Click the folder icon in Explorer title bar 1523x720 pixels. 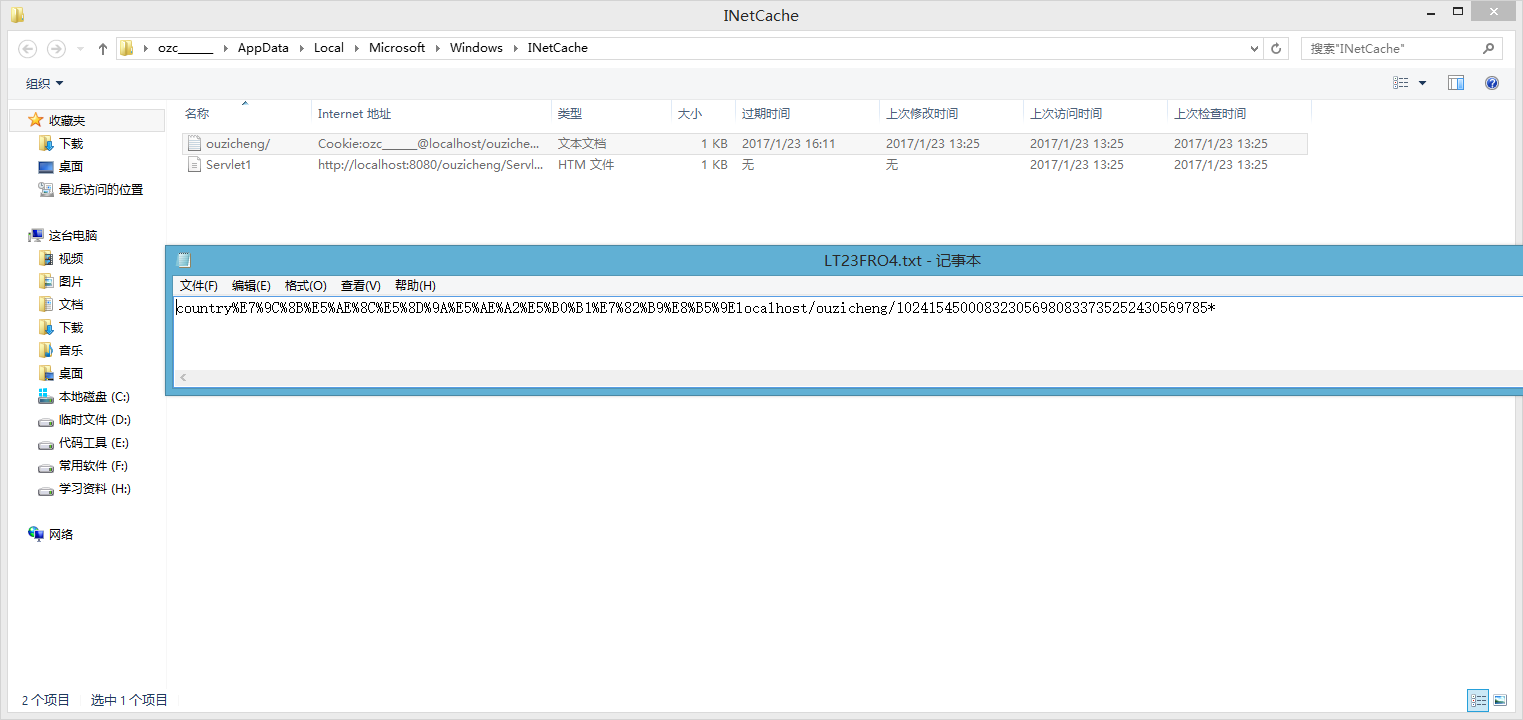[17, 15]
